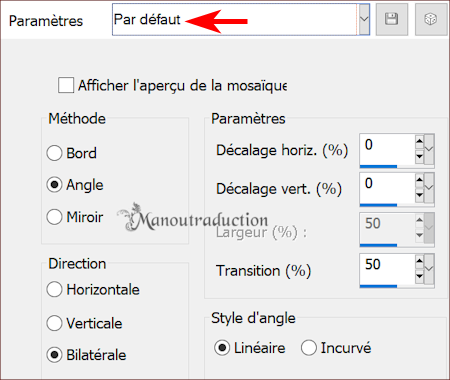Increase Transition value with up arrow
Screen dimensions: 450x380
point(419,261)
